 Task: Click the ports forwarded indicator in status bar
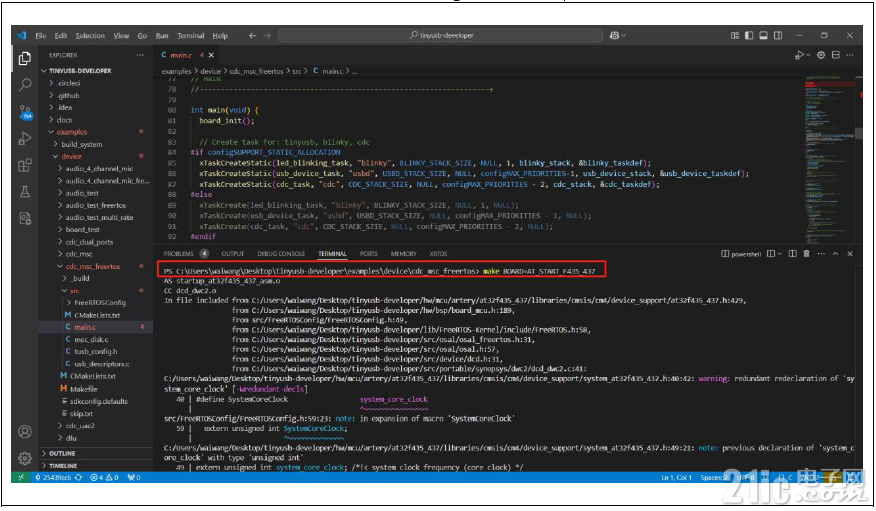point(134,477)
